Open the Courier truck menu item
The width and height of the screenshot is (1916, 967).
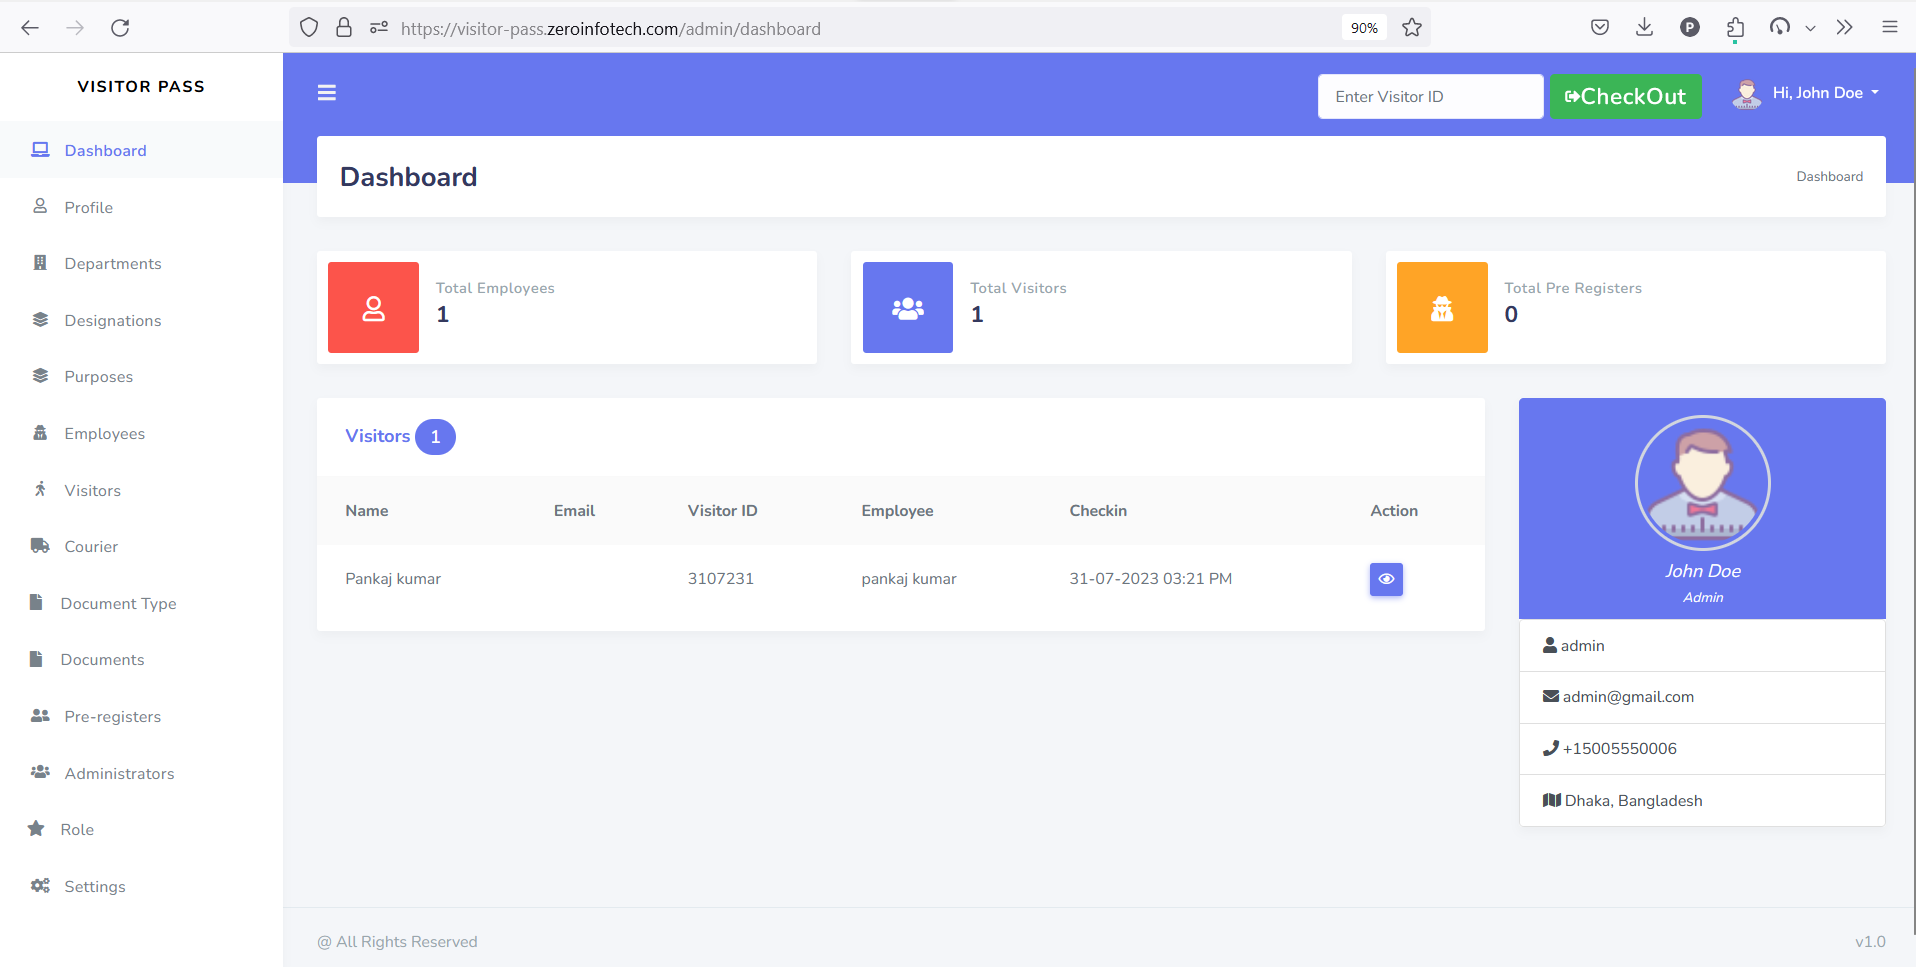click(x=91, y=547)
